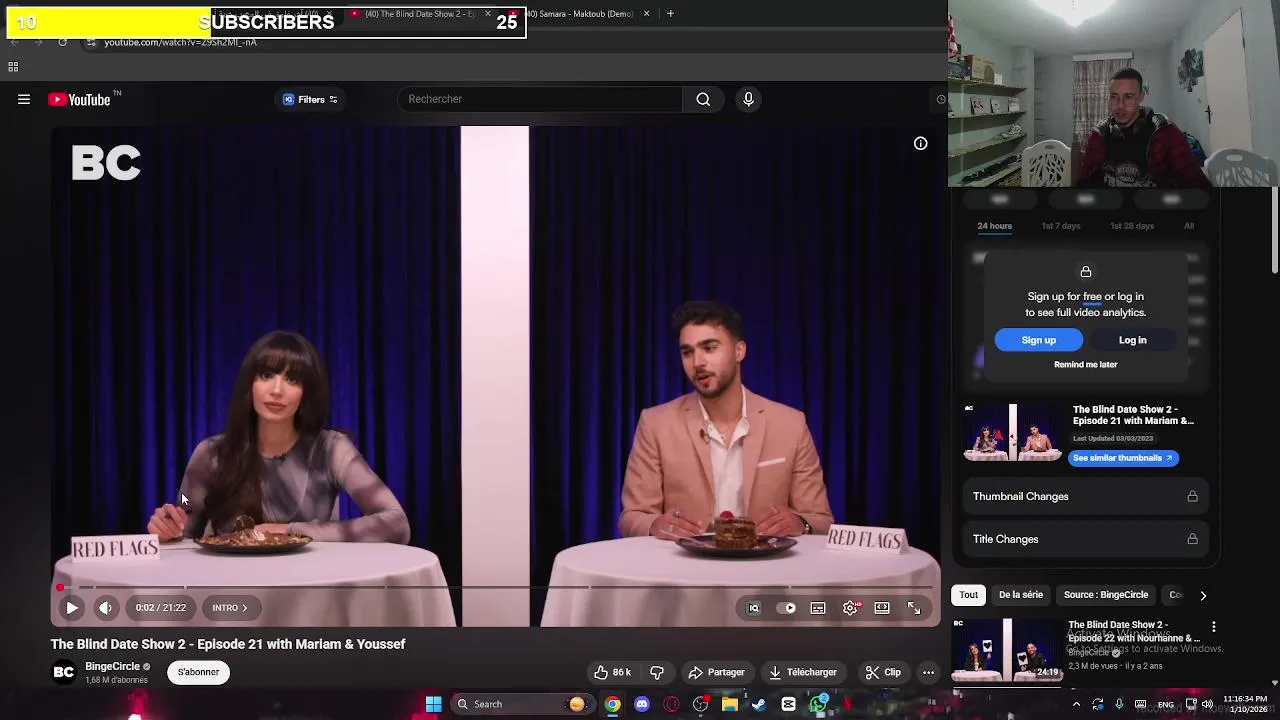Select the Tout filter chip
This screenshot has height=720, width=1280.
coord(969,595)
